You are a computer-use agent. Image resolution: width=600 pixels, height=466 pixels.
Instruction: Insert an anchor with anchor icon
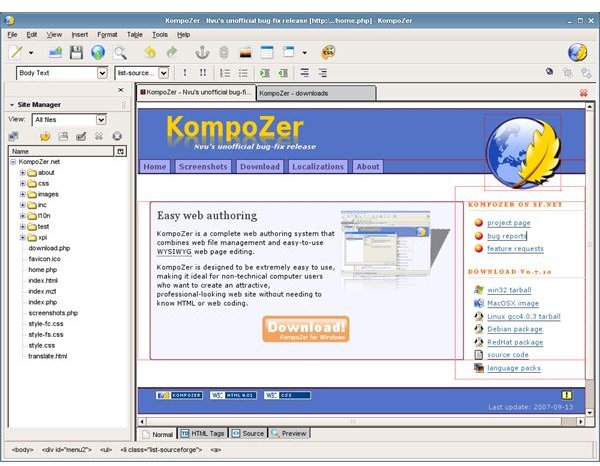pos(202,52)
